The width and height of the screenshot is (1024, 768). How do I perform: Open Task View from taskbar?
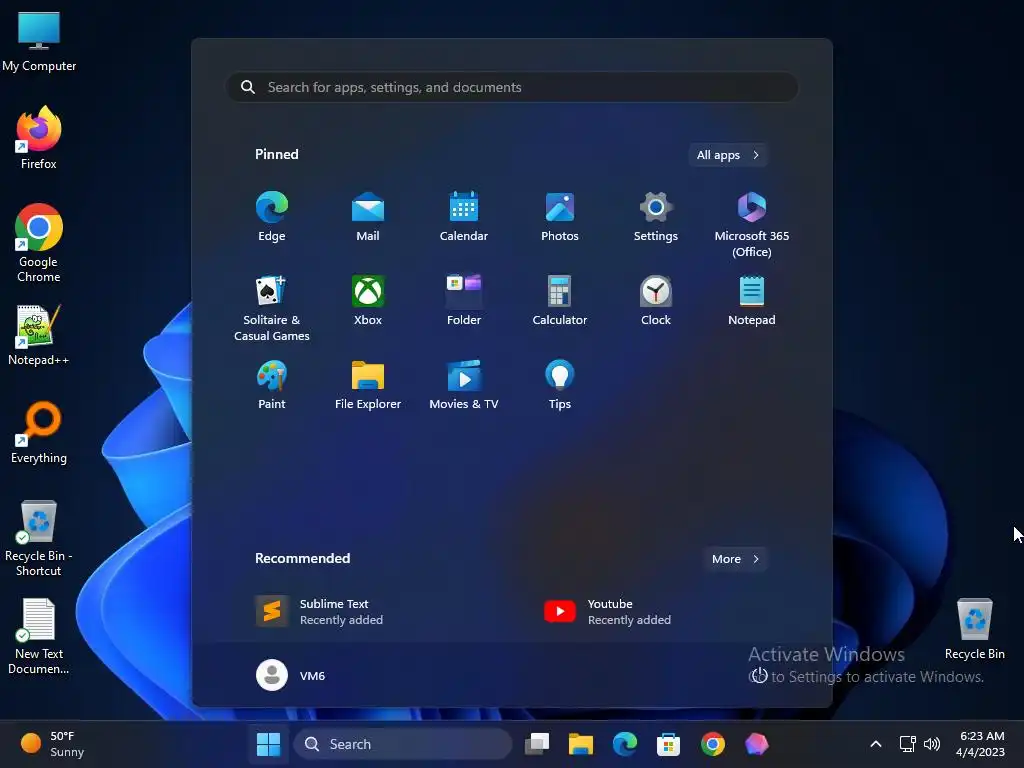pos(537,744)
